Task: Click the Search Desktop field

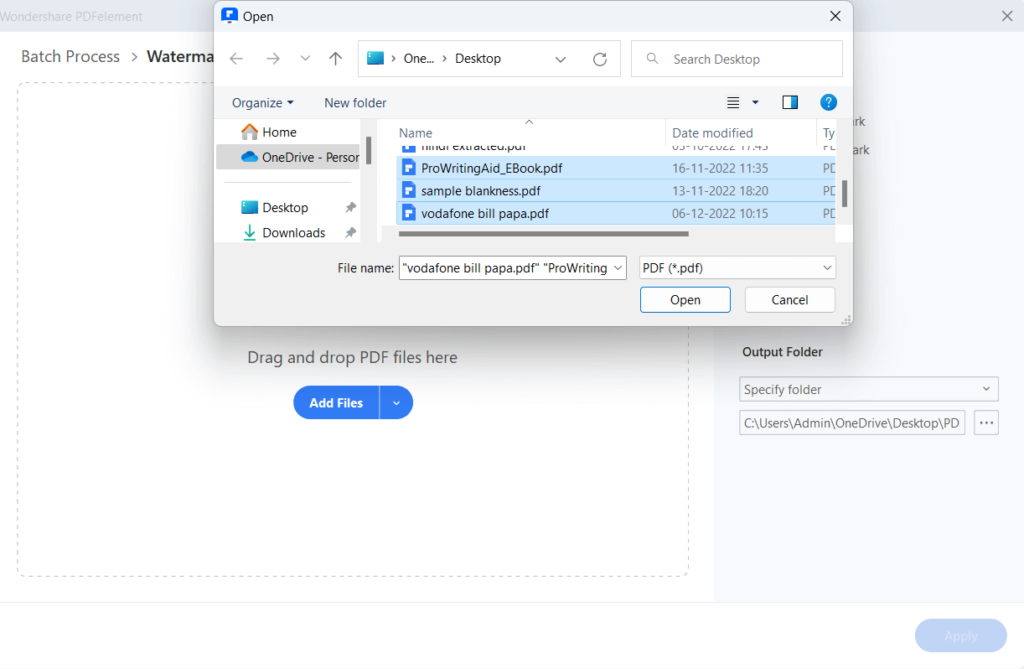Action: (x=737, y=59)
